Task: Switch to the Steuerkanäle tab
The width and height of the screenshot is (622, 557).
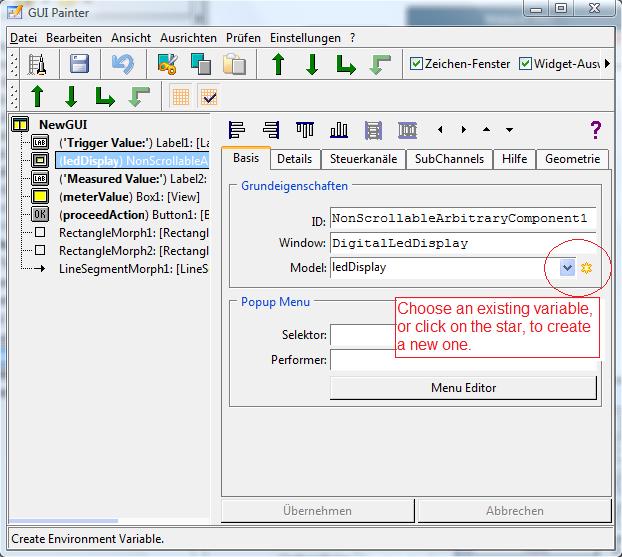Action: tap(363, 159)
